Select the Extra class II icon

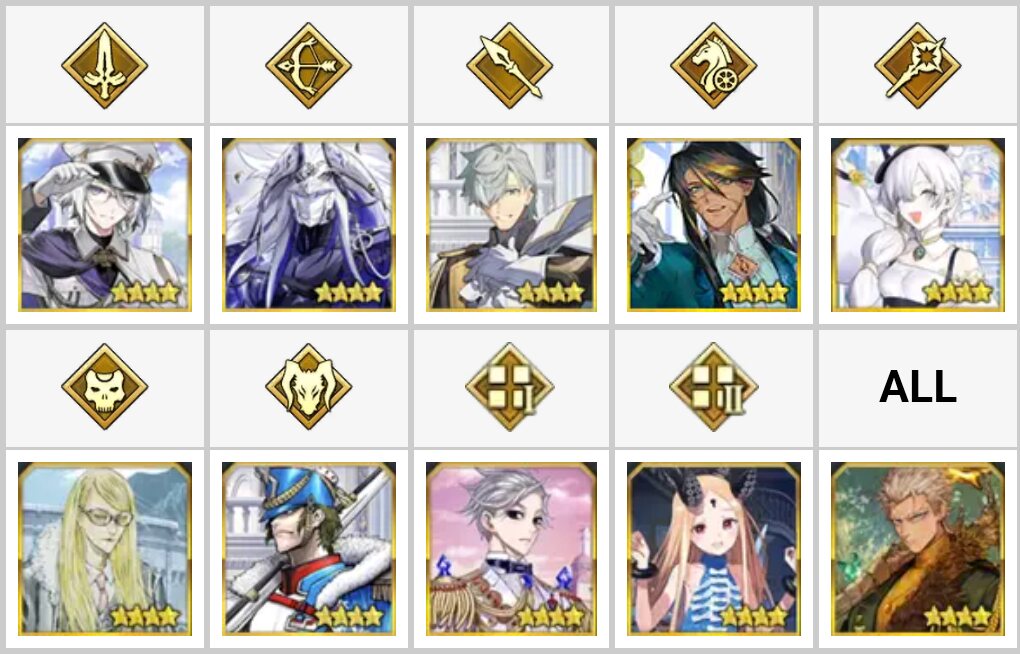[714, 387]
